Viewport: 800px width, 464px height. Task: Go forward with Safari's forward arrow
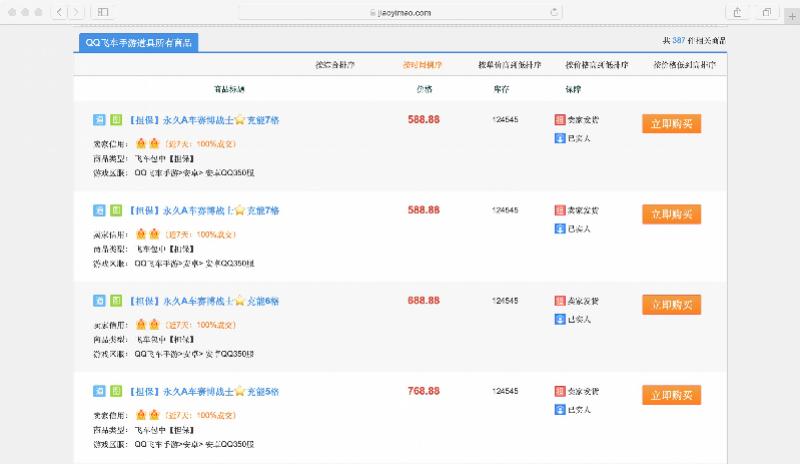[x=76, y=12]
